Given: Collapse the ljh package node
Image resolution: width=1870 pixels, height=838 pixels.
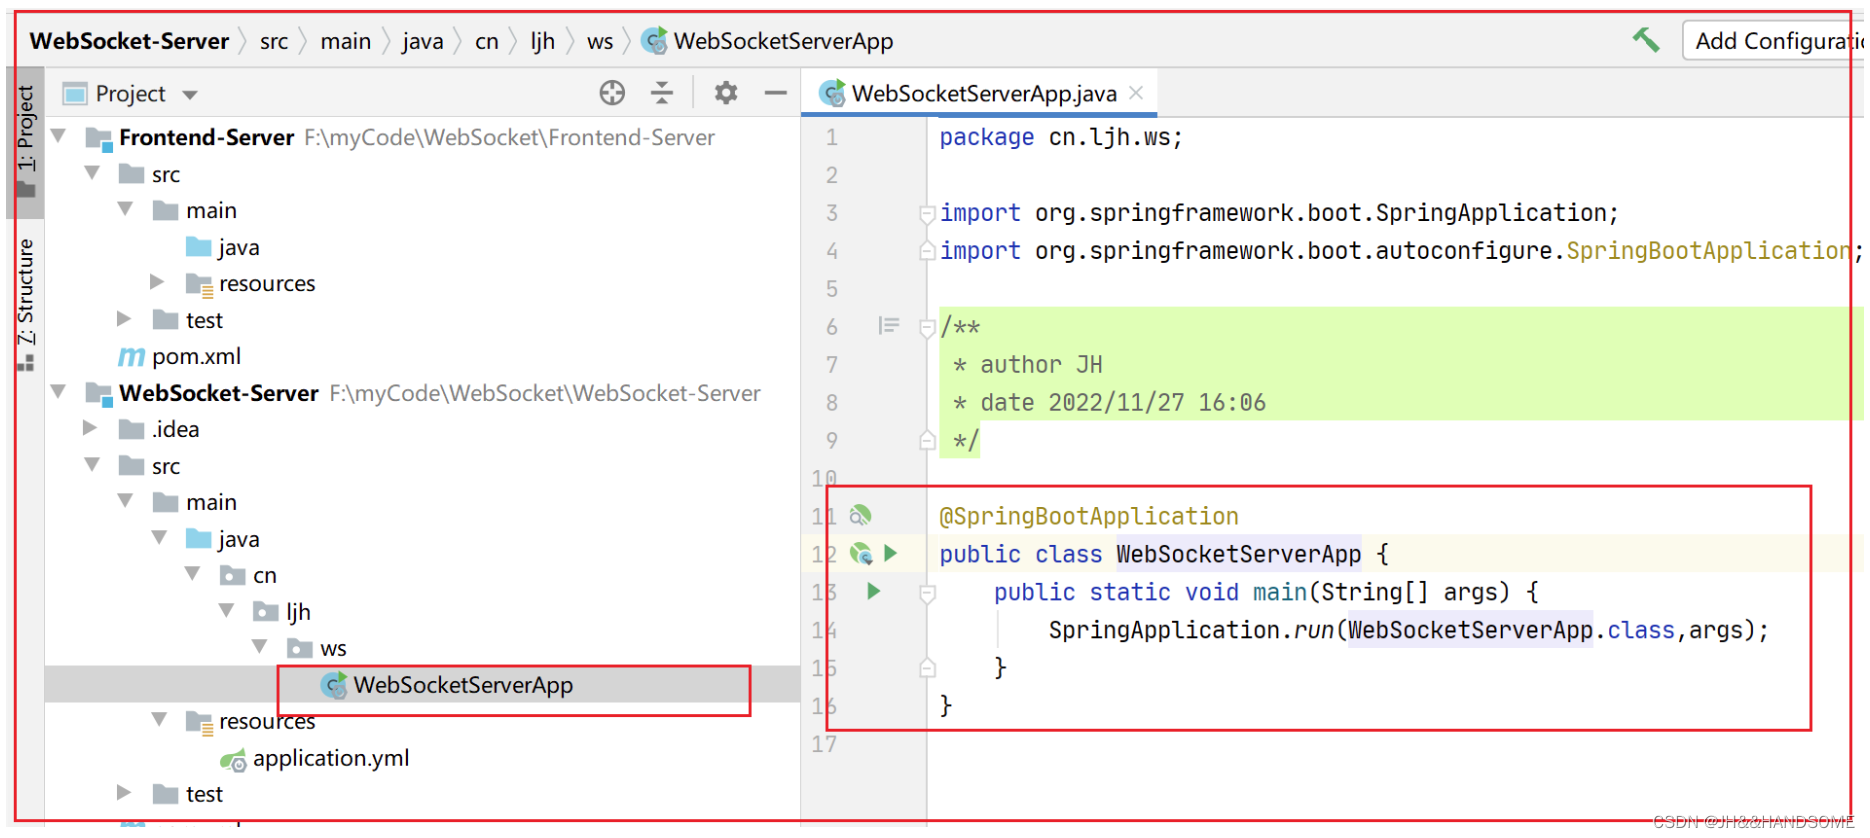Looking at the screenshot, I should tap(227, 610).
